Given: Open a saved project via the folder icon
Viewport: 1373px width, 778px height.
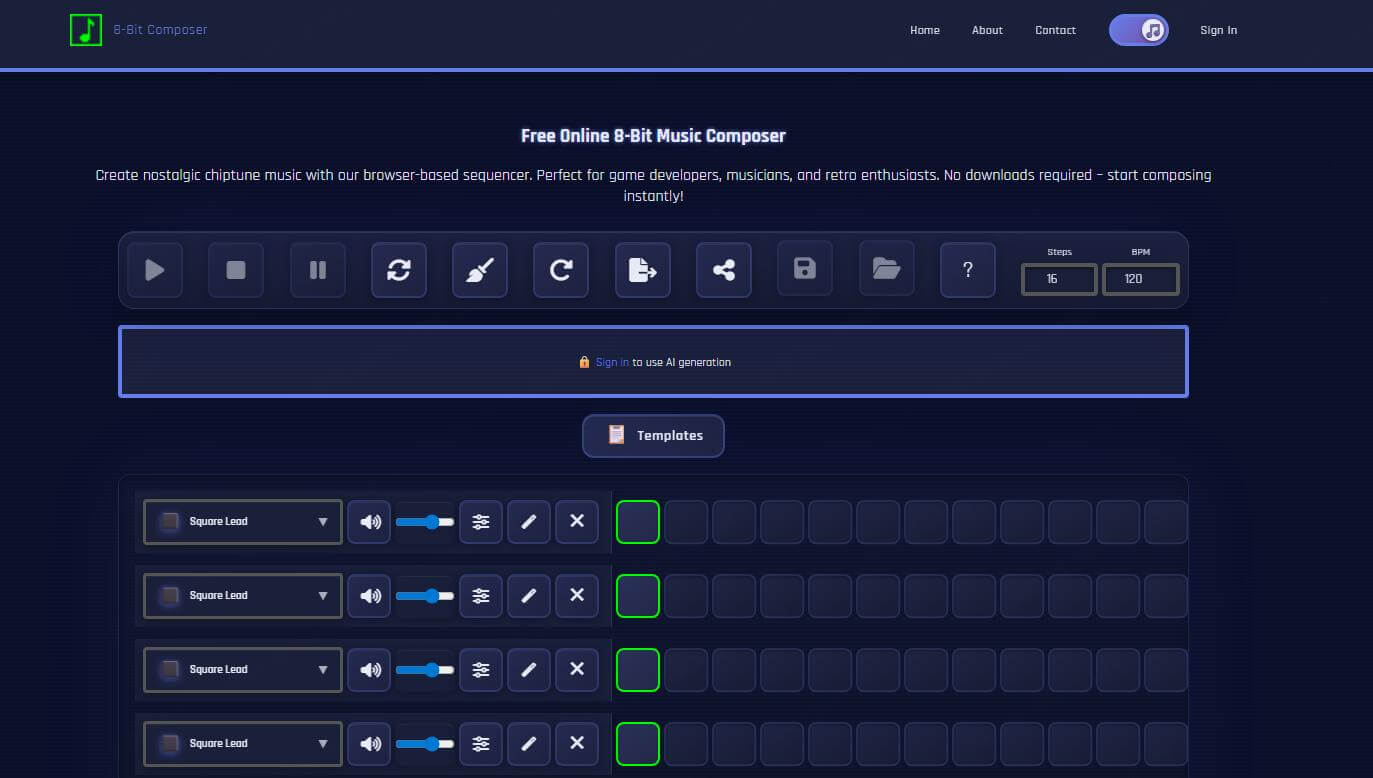Looking at the screenshot, I should tap(886, 269).
